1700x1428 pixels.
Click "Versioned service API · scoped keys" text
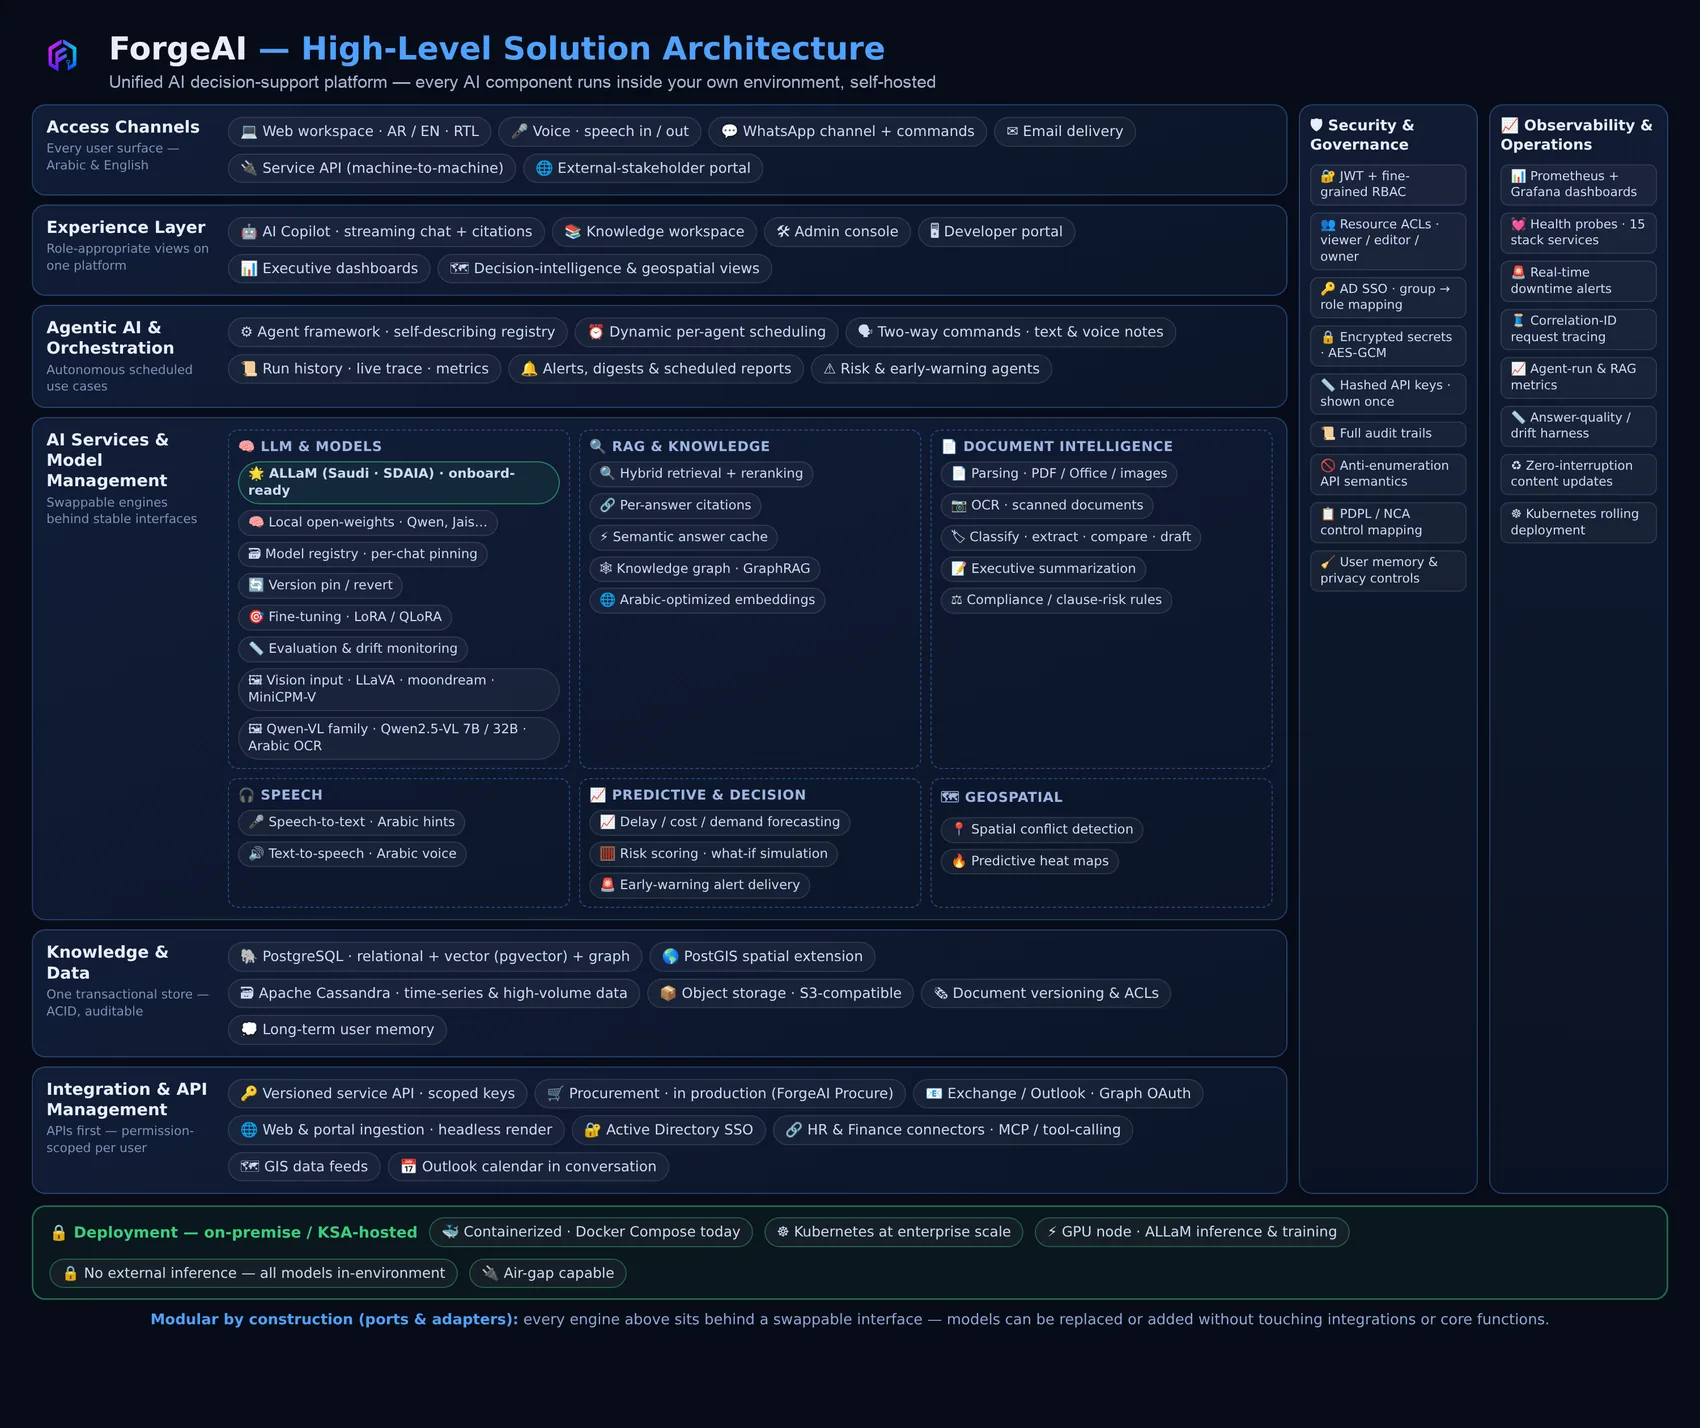(x=388, y=1094)
